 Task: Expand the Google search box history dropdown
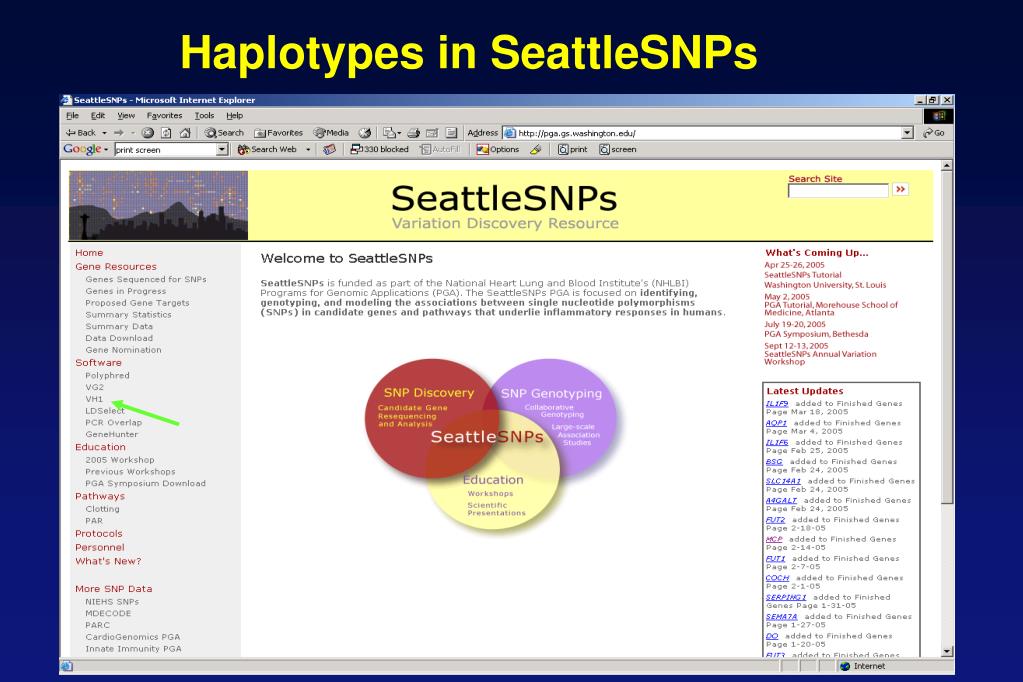[222, 149]
